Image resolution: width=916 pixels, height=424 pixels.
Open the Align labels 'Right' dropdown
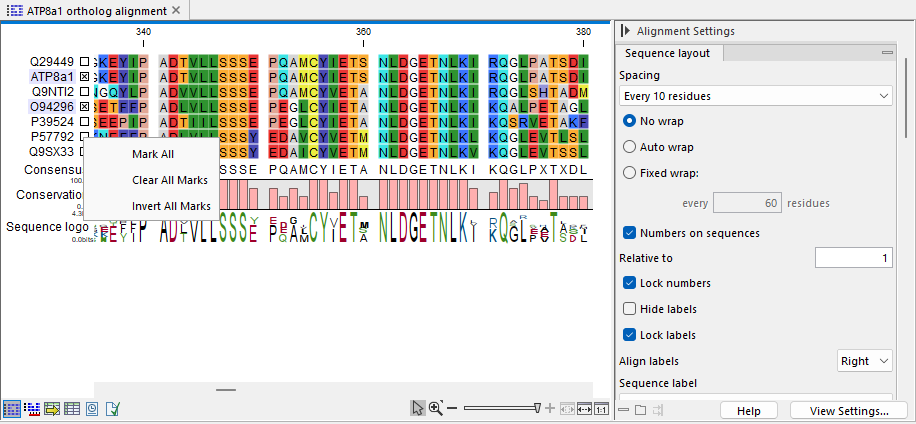(865, 361)
